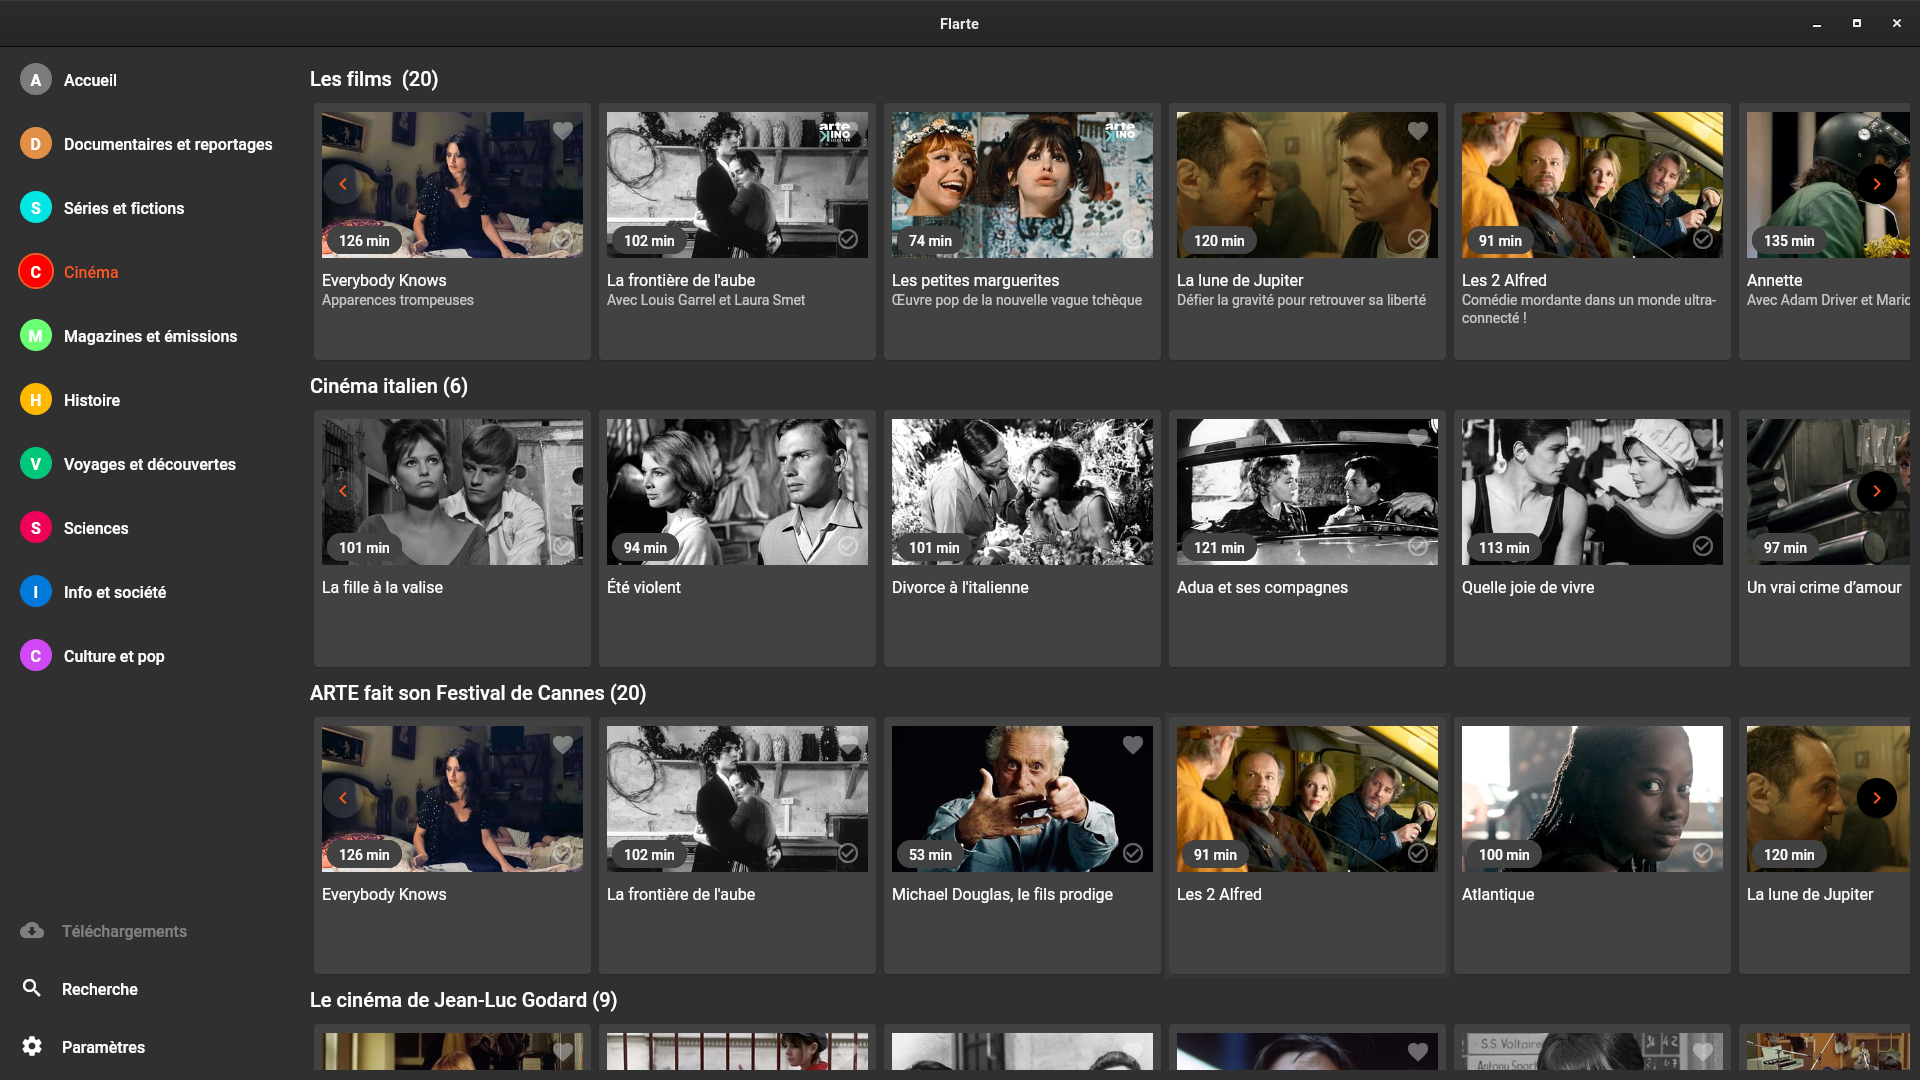Open the Paramètres gear icon
The image size is (1920, 1080).
32,1046
